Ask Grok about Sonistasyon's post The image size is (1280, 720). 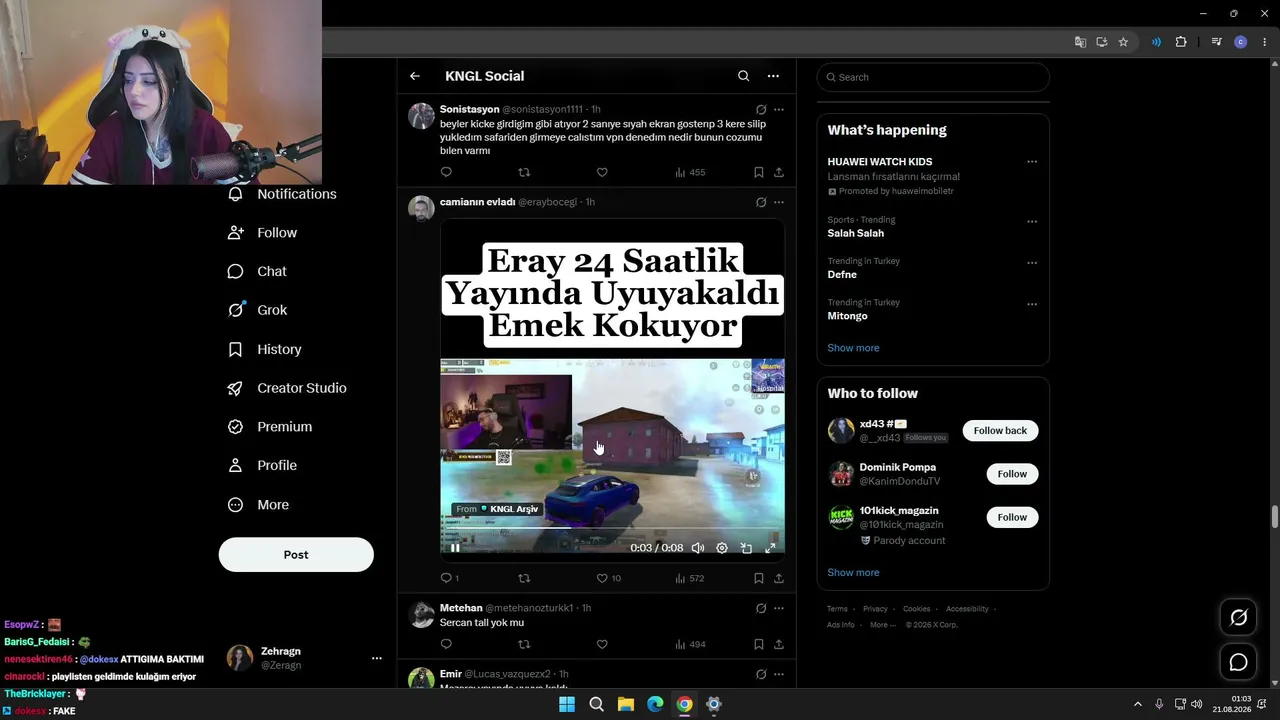coord(761,109)
